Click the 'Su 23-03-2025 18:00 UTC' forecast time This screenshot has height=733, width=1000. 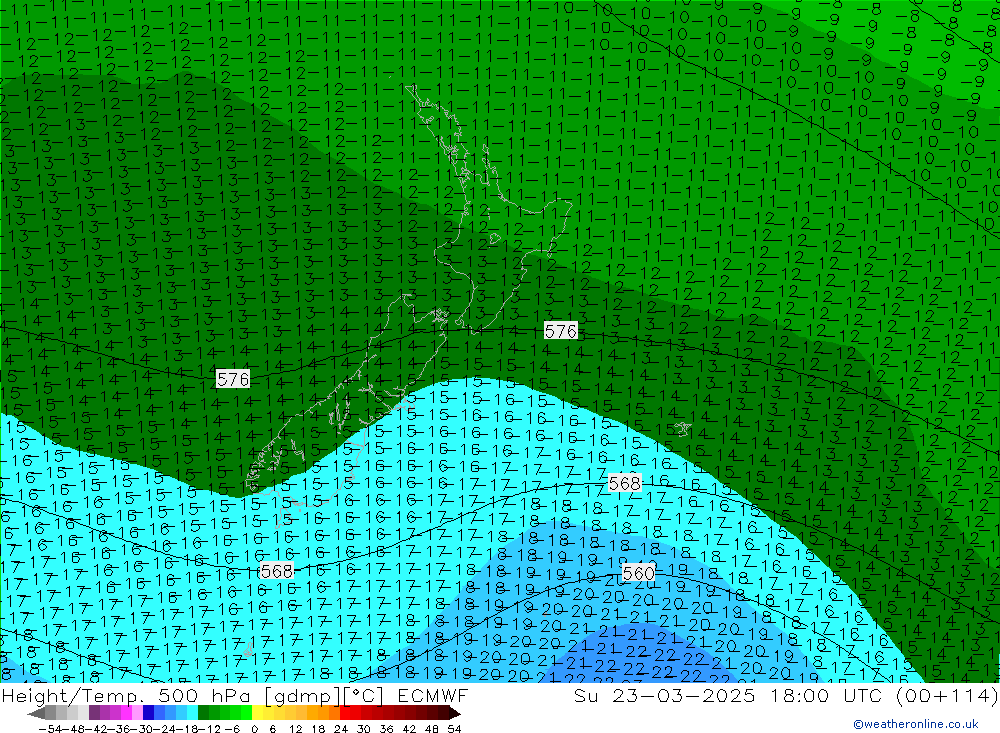[x=728, y=695]
